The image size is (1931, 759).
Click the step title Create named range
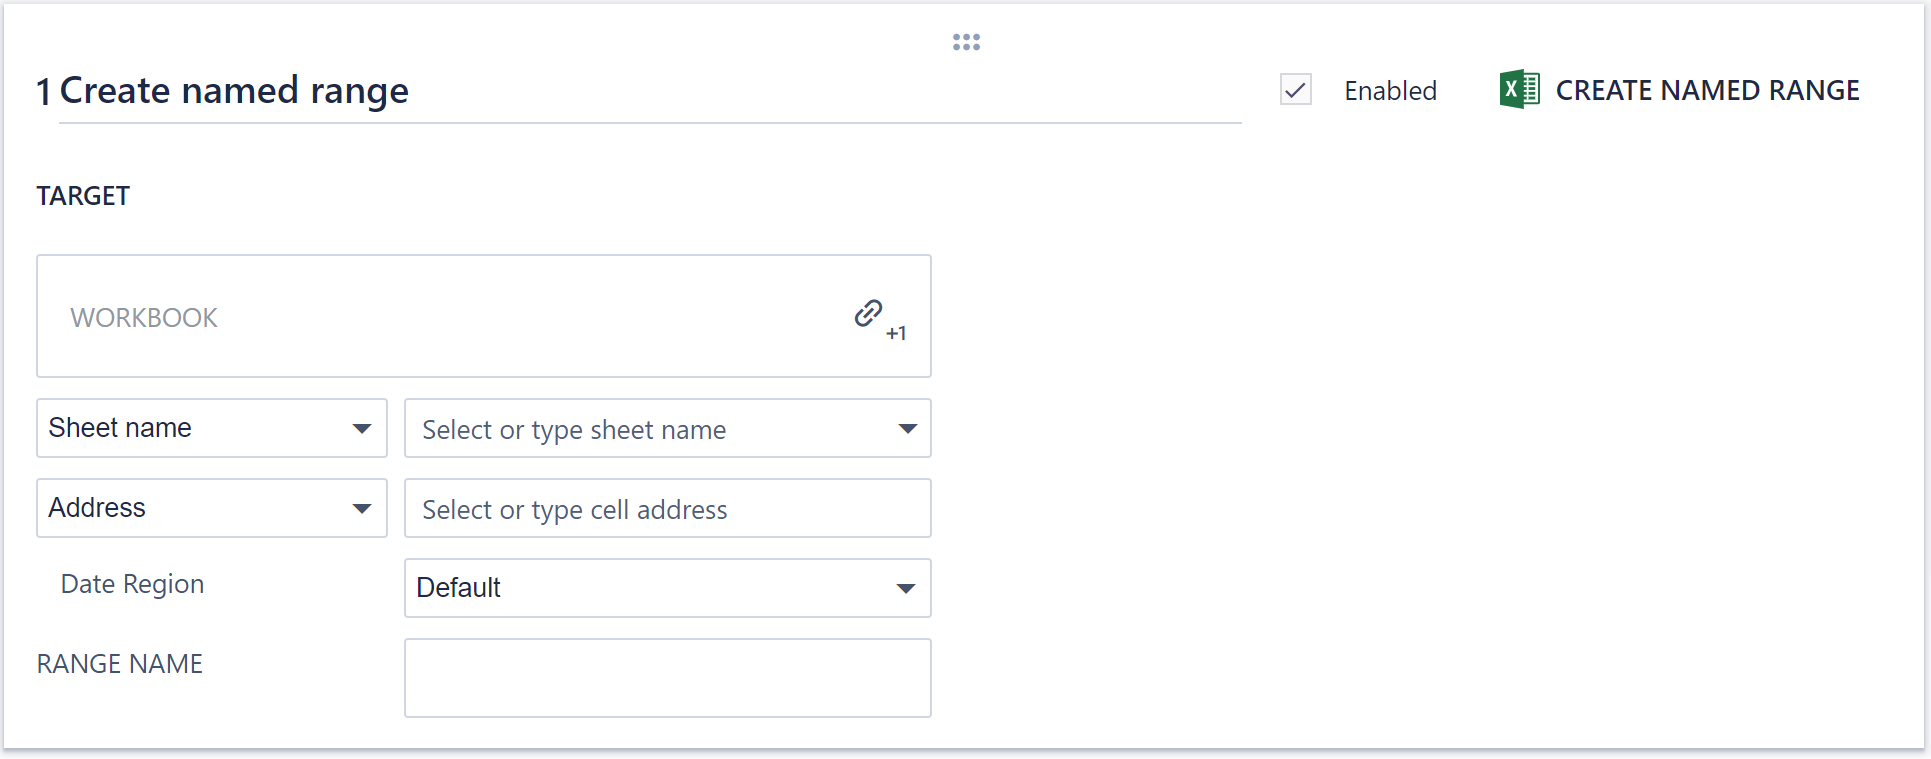(x=234, y=91)
